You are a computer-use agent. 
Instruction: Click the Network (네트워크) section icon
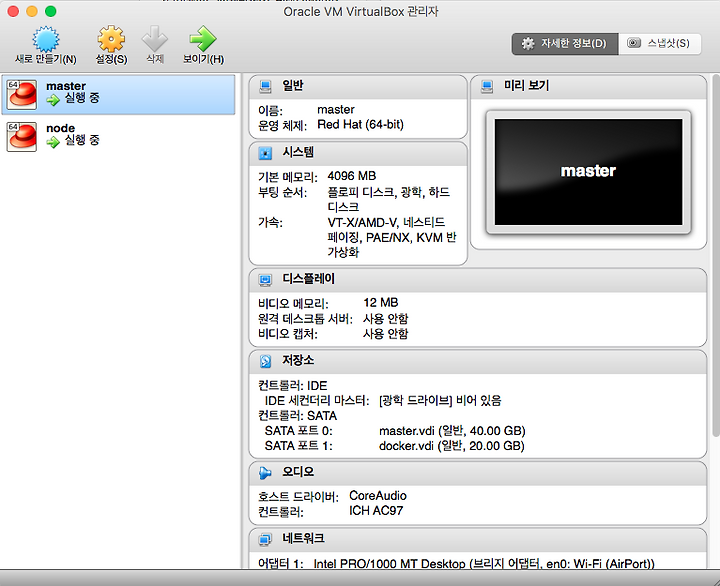pos(265,539)
